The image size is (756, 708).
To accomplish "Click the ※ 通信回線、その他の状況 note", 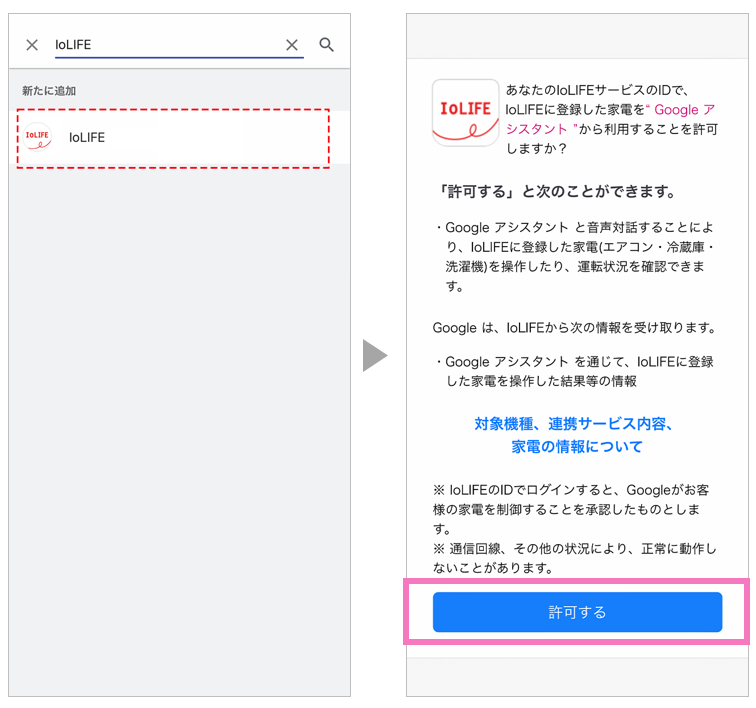I will (x=574, y=558).
